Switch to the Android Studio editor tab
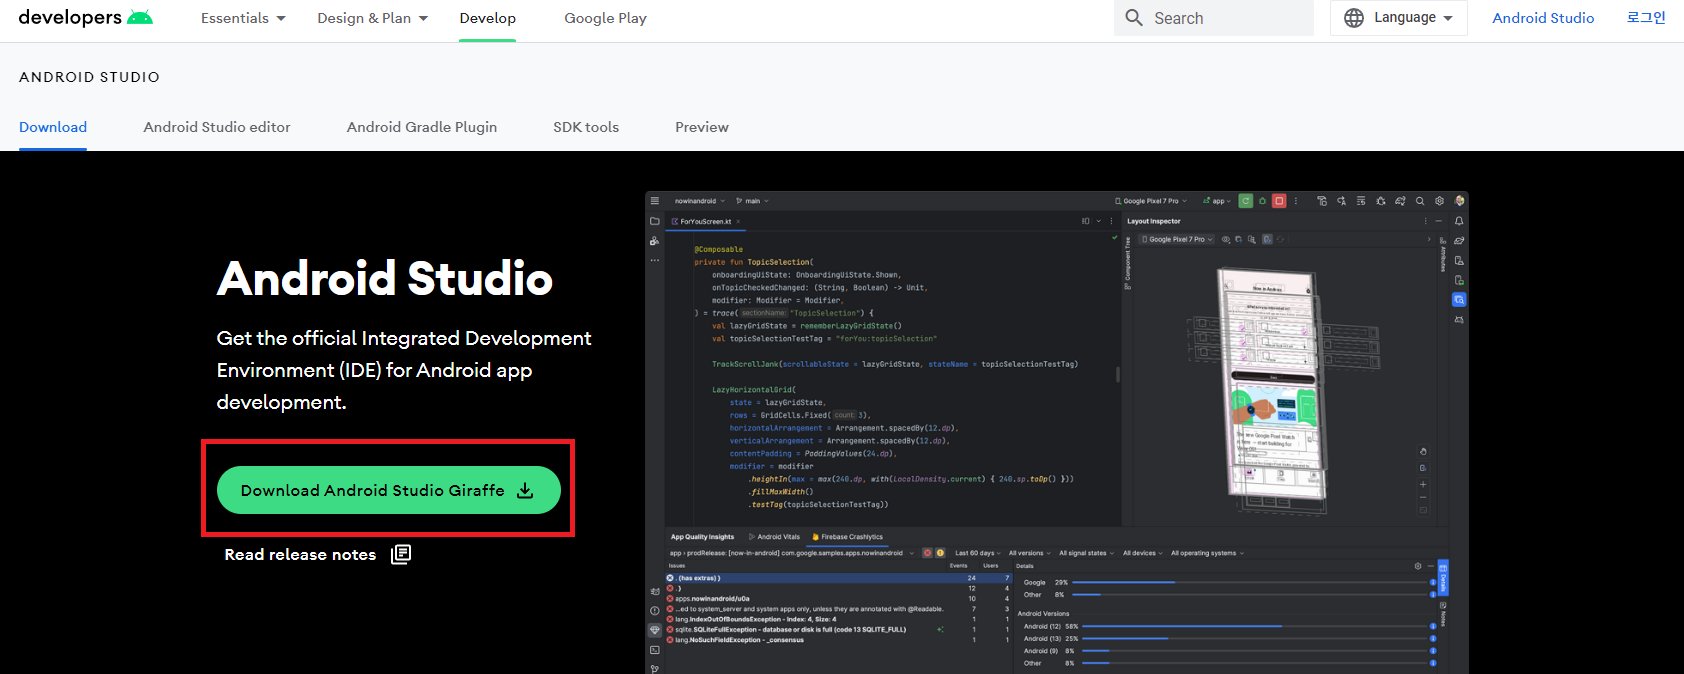 coord(217,127)
